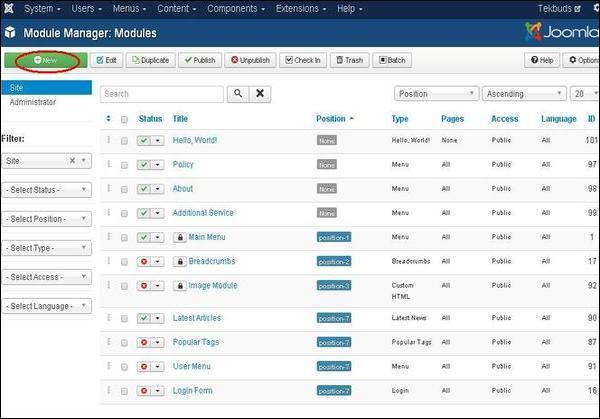Screen dimensions: 600x419
Task: Click the search magnifier icon button
Action: (x=238, y=94)
